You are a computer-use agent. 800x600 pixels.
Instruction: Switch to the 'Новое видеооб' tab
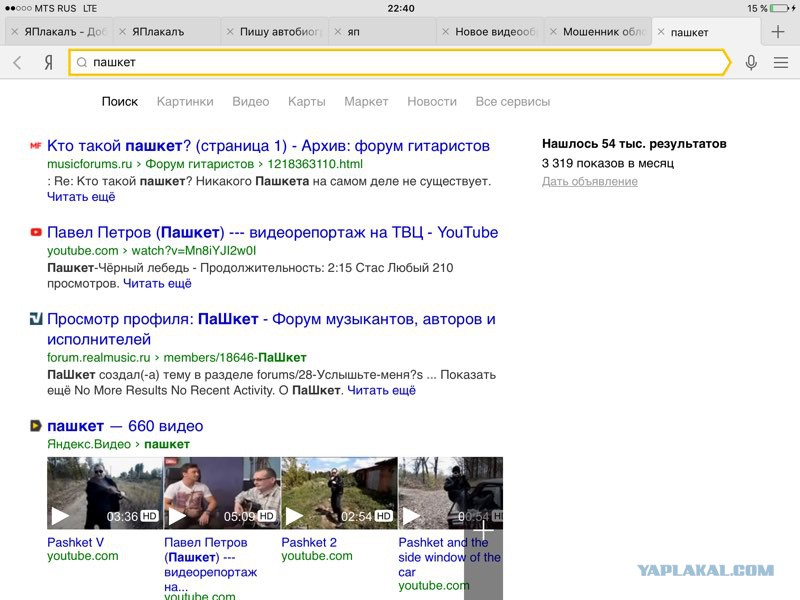click(495, 32)
